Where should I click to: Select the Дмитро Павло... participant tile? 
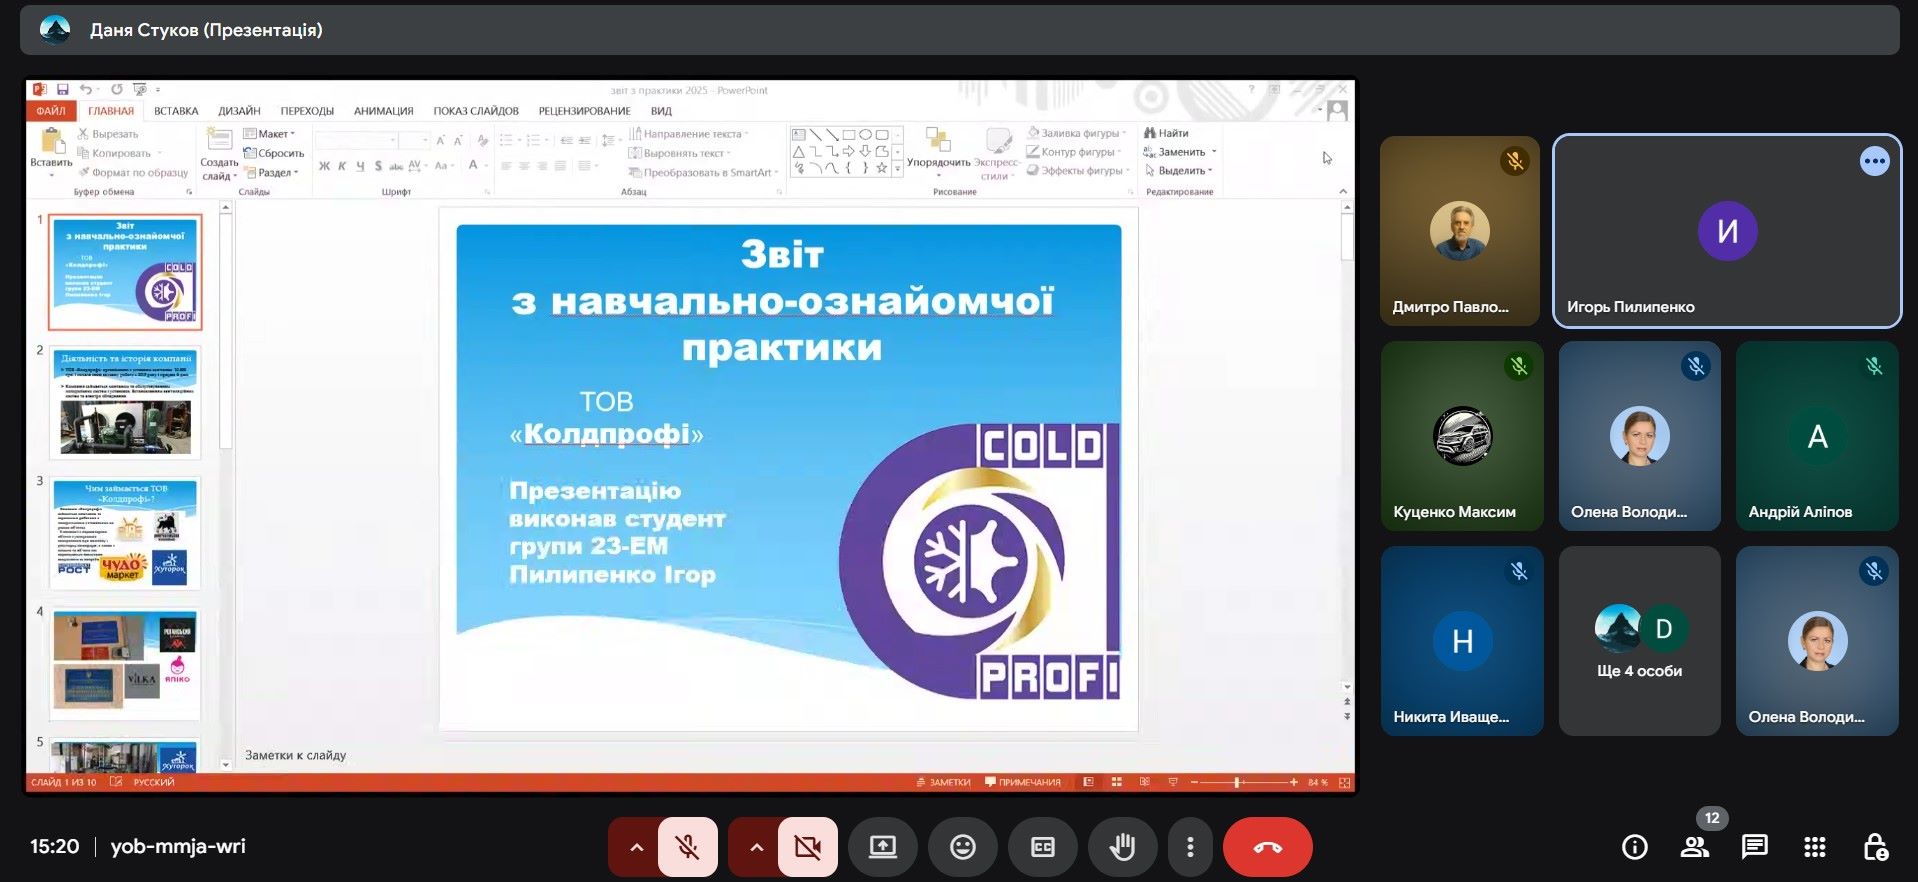click(1460, 231)
